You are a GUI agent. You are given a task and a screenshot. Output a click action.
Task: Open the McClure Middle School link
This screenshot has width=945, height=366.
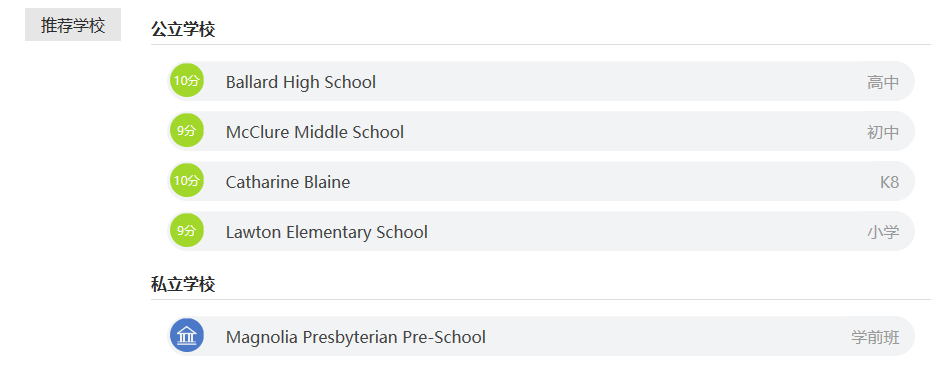[315, 132]
